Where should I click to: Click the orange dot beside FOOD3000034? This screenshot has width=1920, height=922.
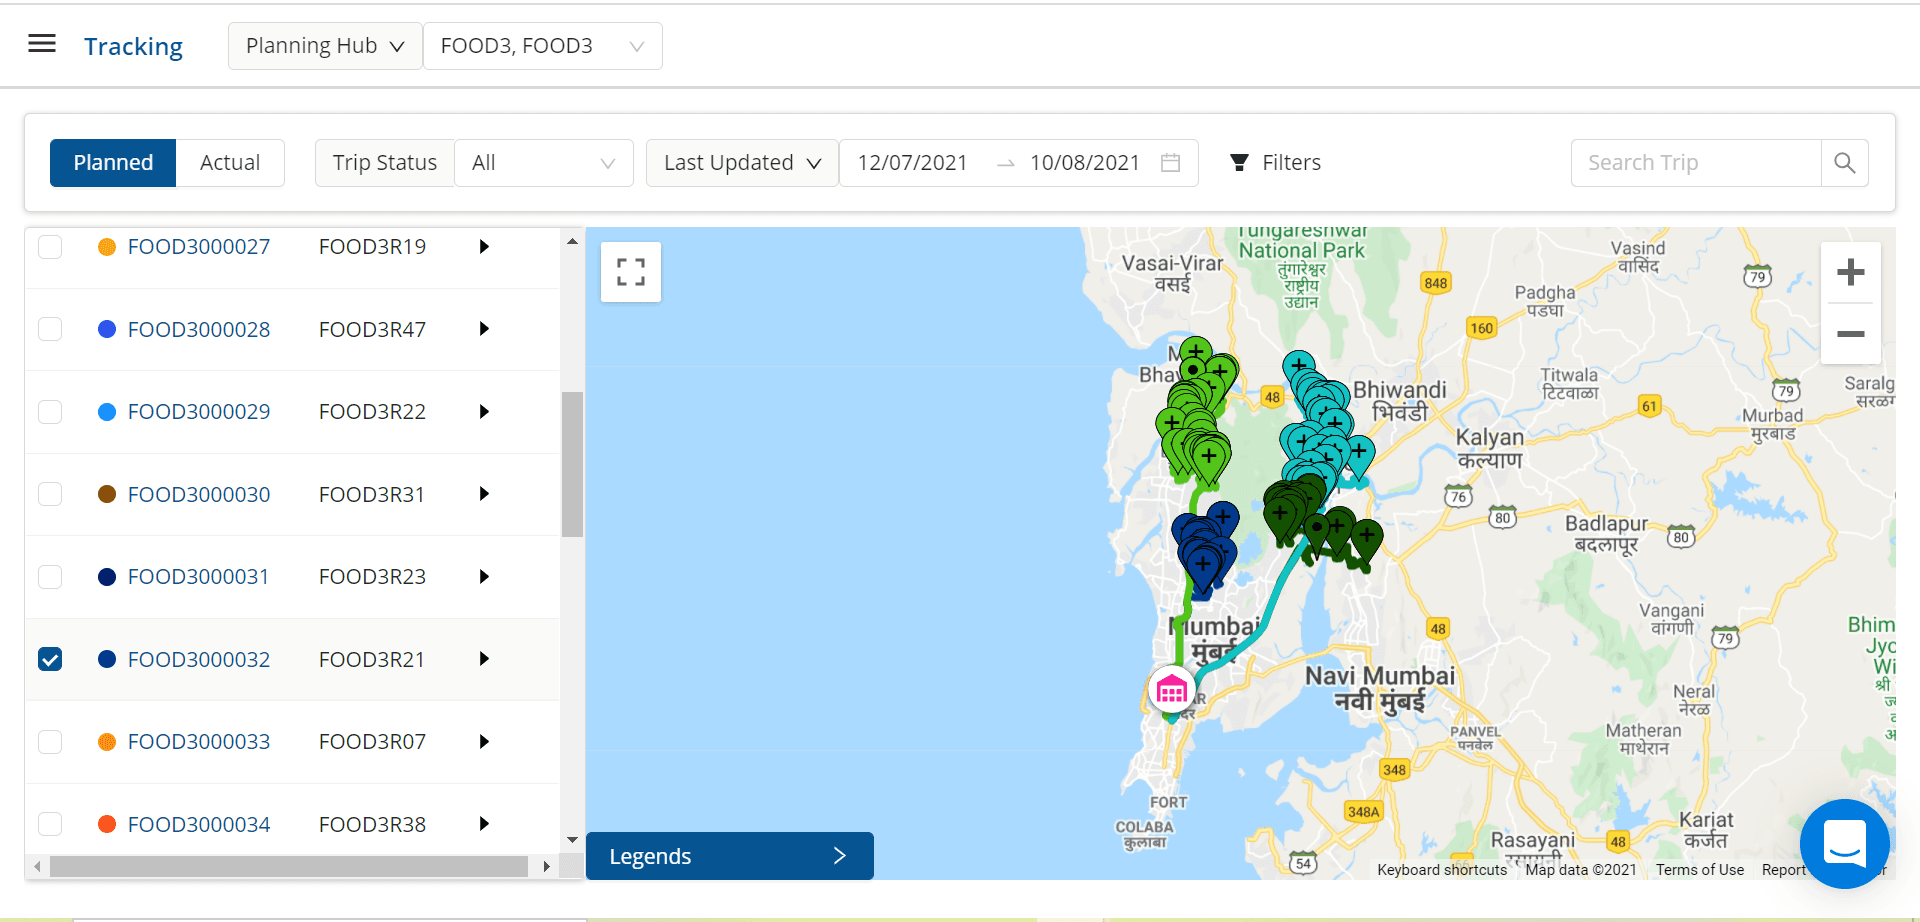point(107,824)
